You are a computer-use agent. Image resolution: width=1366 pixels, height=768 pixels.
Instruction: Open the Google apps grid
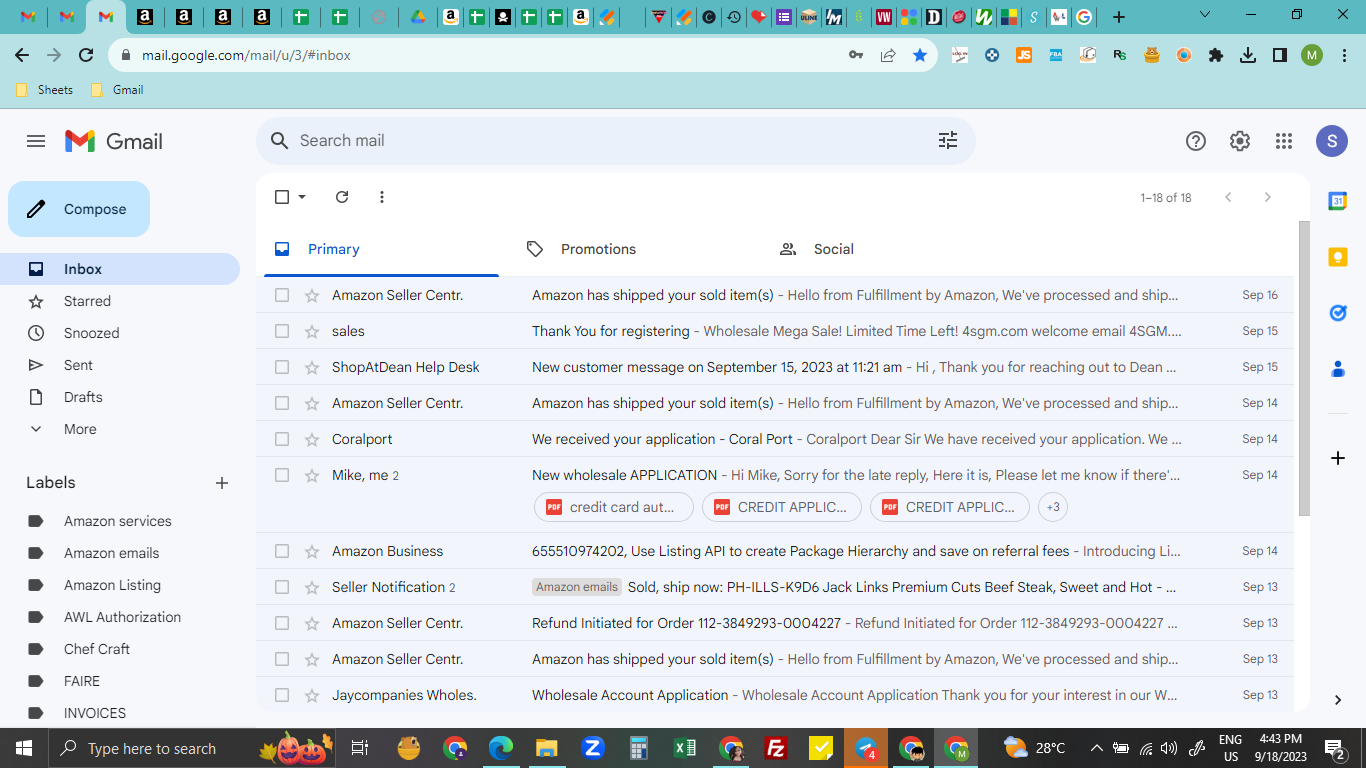1284,141
